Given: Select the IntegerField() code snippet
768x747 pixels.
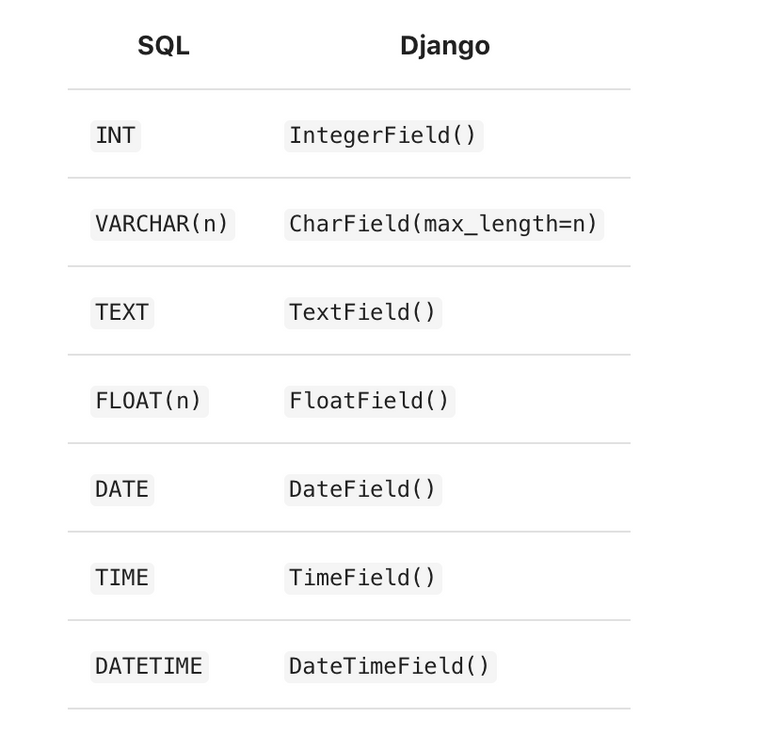Looking at the screenshot, I should click(x=384, y=136).
